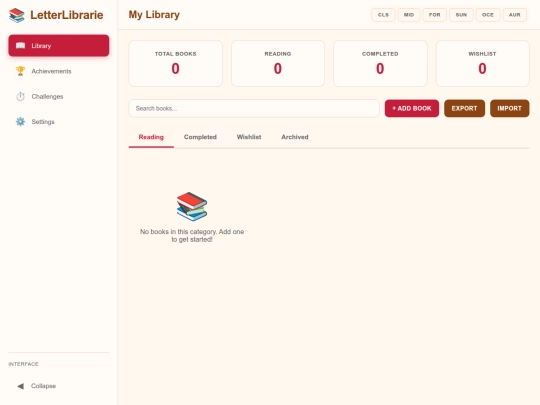The height and width of the screenshot is (405, 540).
Task: Click the Collapse arrow icon
Action: [x=20, y=386]
